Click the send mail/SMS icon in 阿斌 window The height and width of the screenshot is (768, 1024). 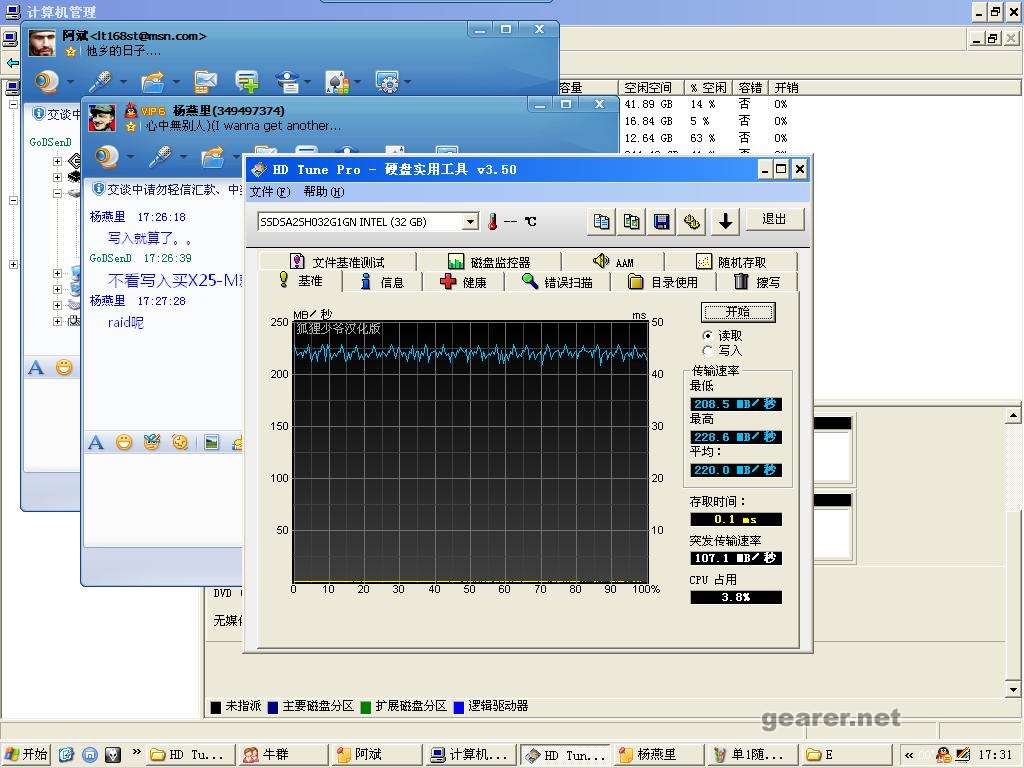coord(206,82)
